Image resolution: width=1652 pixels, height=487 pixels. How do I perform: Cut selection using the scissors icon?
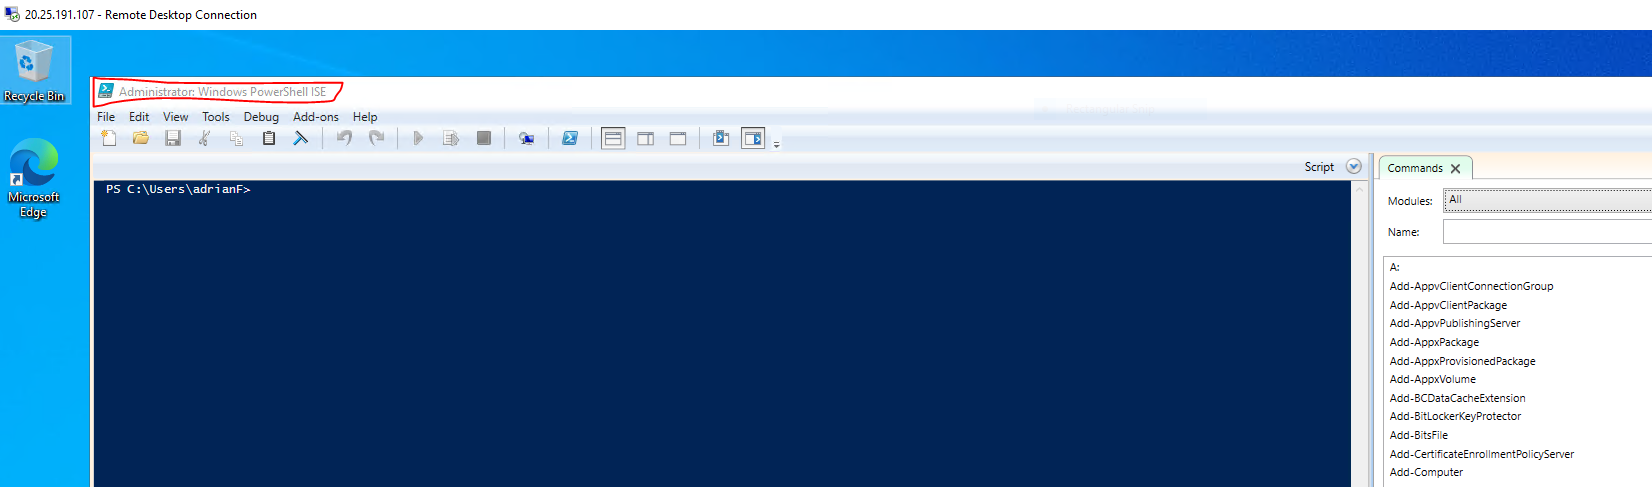click(x=205, y=138)
